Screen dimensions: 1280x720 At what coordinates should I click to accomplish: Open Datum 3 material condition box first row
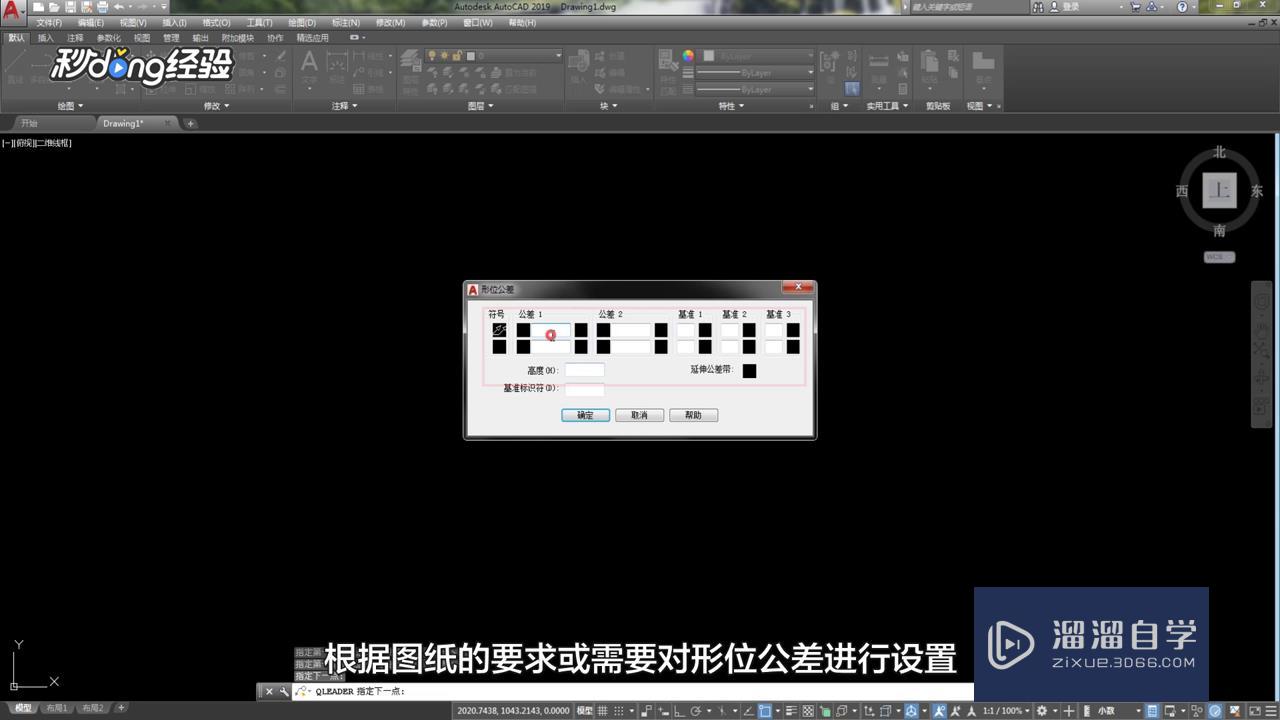(793, 330)
